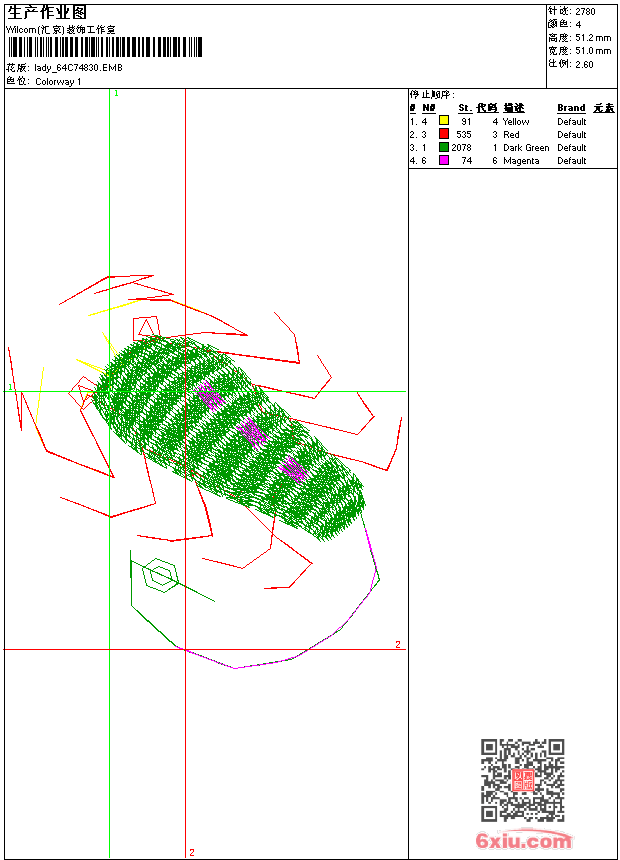The height and width of the screenshot is (860, 620).
Task: Click the height value 51.2 mm
Action: 593,38
